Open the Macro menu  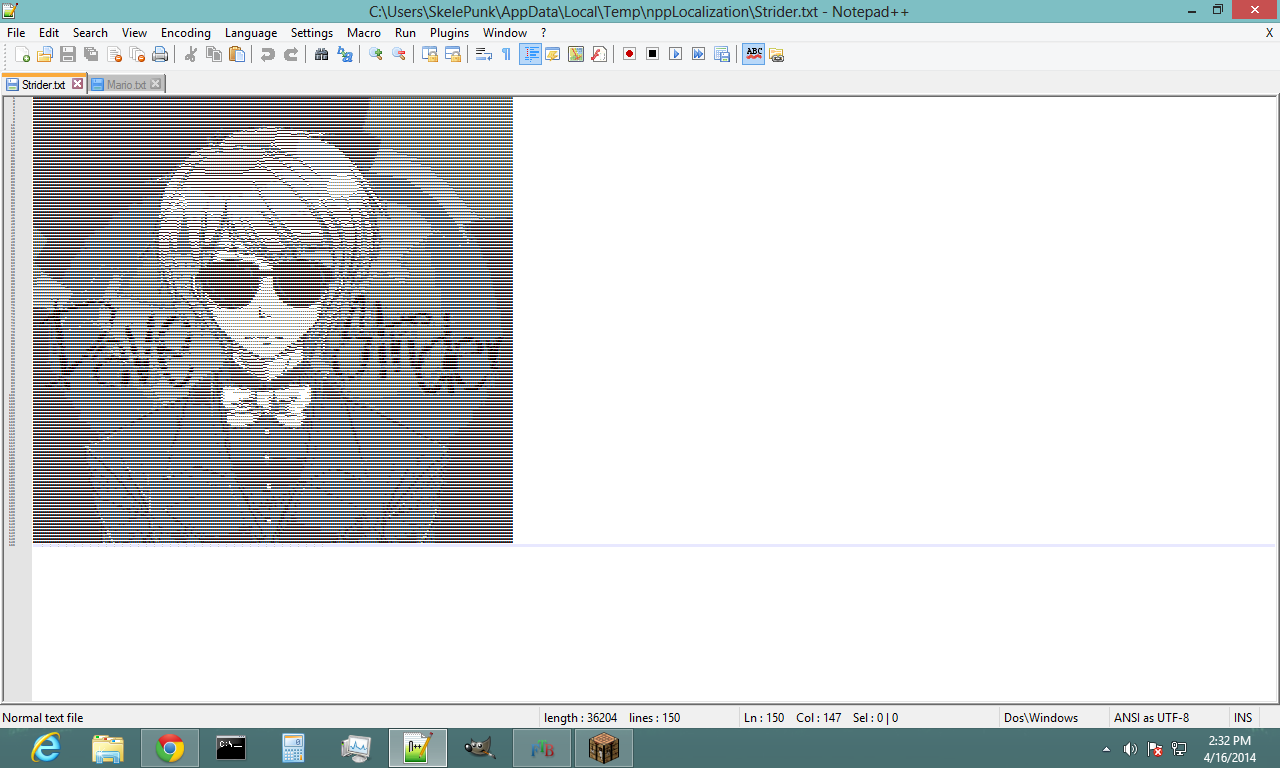pos(364,33)
